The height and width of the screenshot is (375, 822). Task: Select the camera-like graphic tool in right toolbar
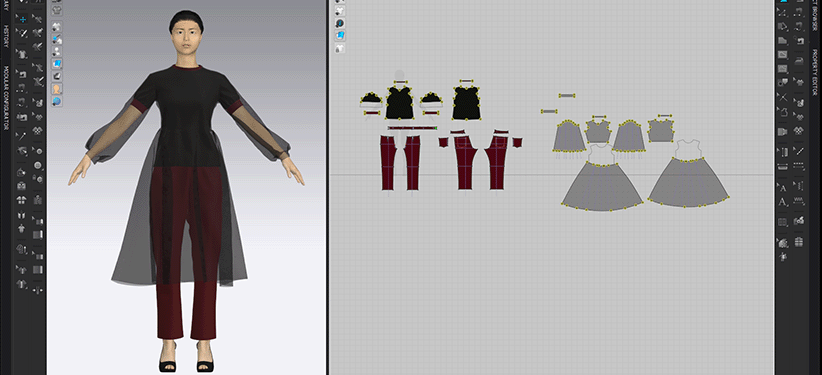(x=799, y=221)
